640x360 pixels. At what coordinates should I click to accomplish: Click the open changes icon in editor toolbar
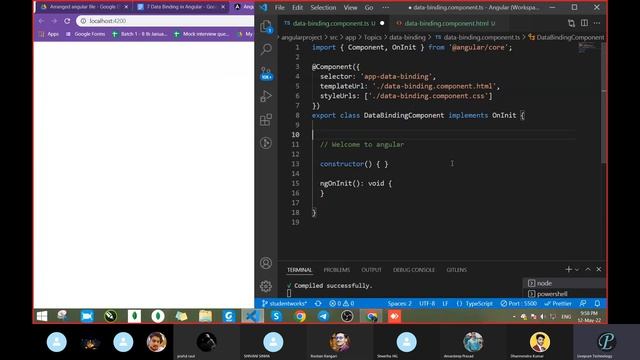pyautogui.click(x=571, y=23)
